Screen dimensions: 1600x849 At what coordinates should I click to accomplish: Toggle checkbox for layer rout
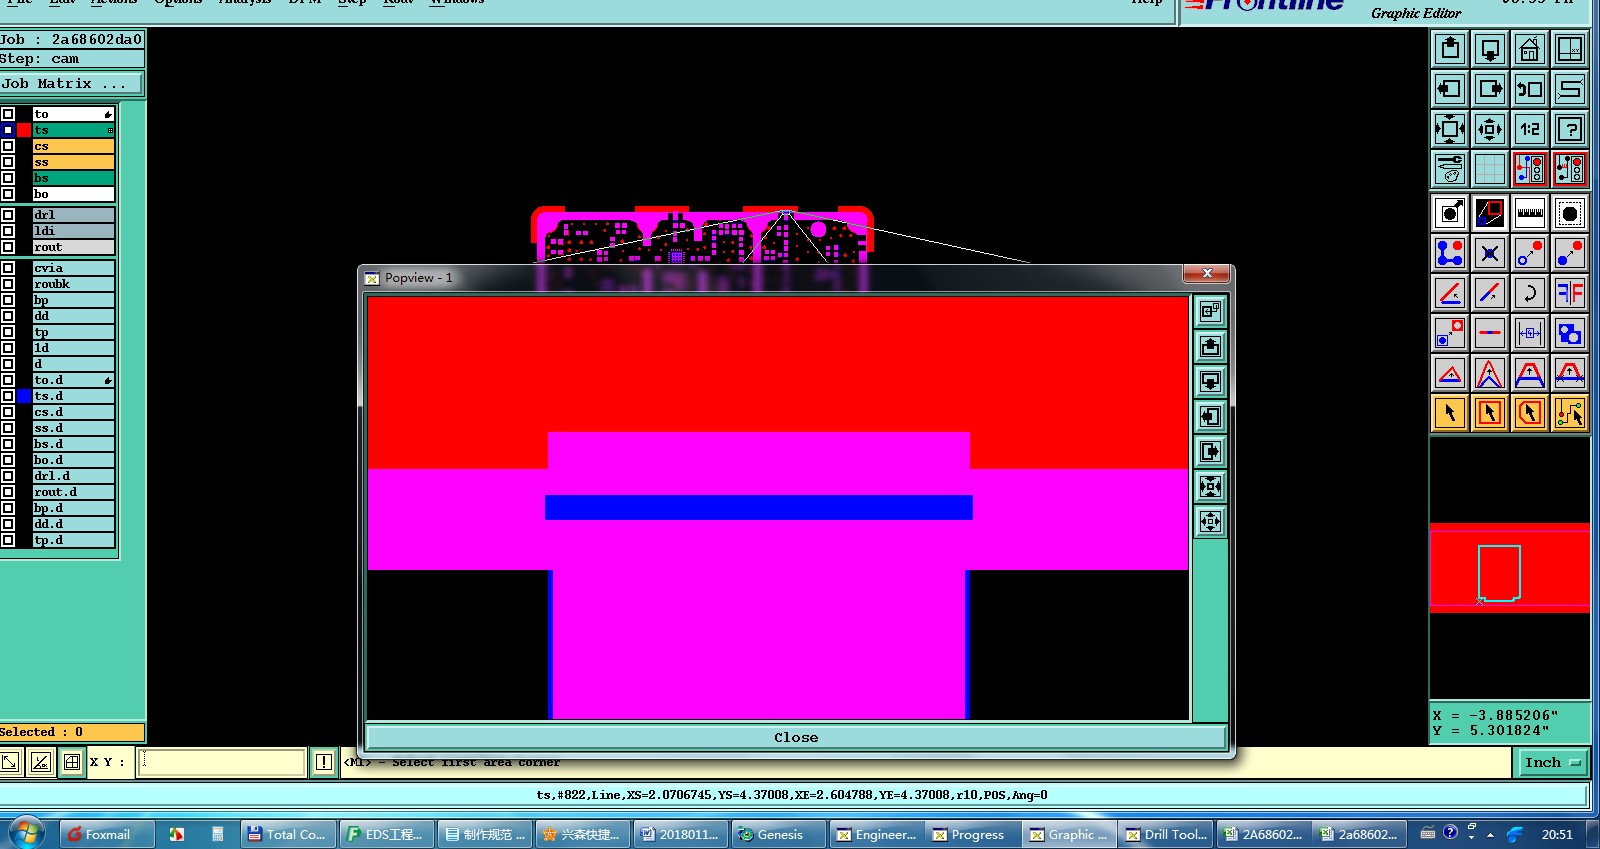click(8, 247)
